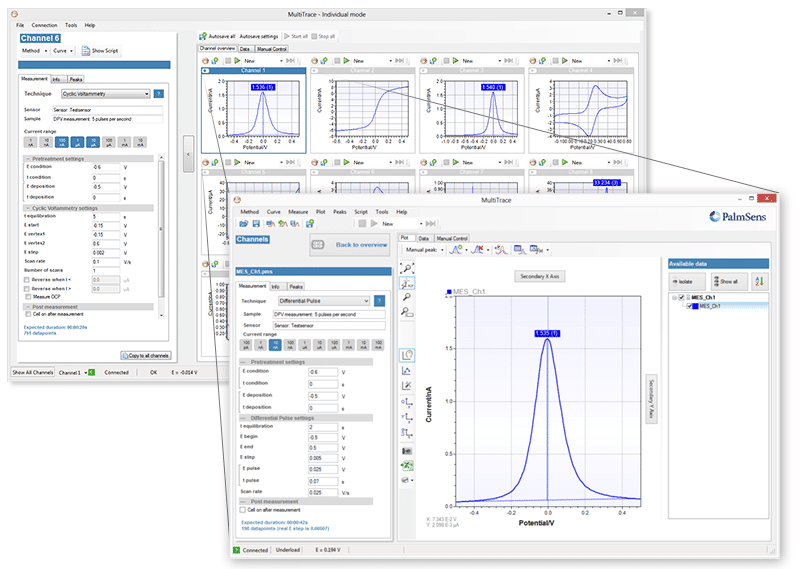Collapse left panel with arrow button

(x=188, y=153)
